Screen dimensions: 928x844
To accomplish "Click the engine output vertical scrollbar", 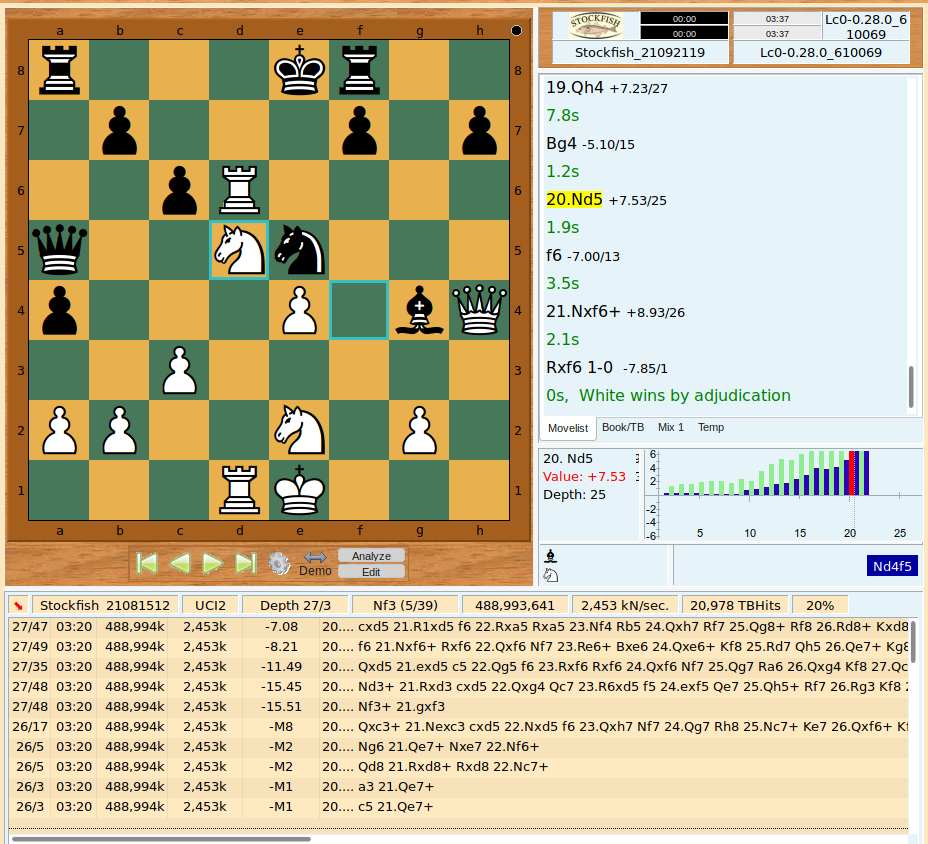I will [914, 642].
